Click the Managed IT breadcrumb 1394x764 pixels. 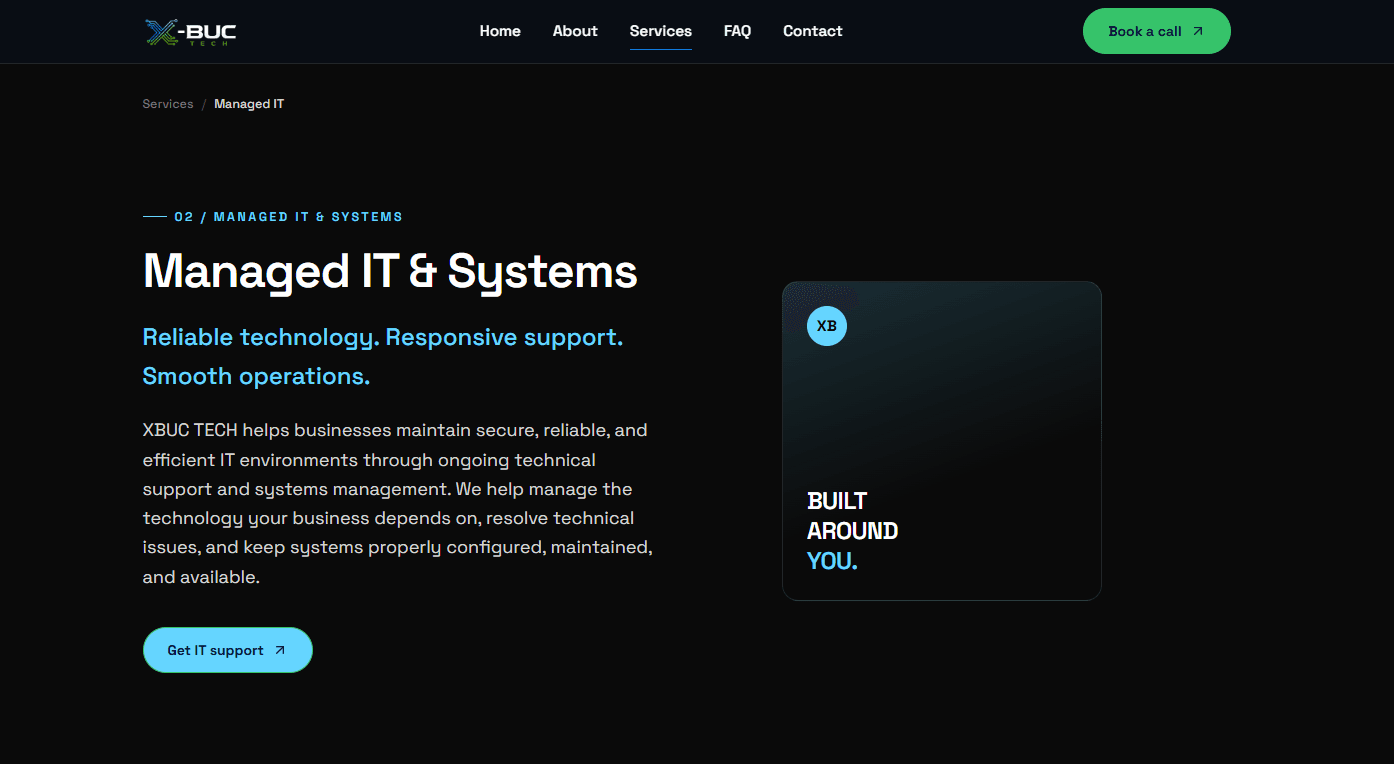coord(249,104)
